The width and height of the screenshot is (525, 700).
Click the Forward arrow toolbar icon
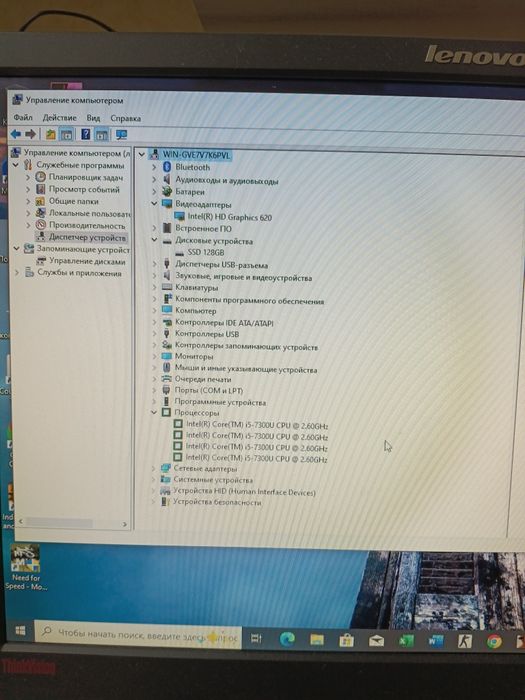30,134
